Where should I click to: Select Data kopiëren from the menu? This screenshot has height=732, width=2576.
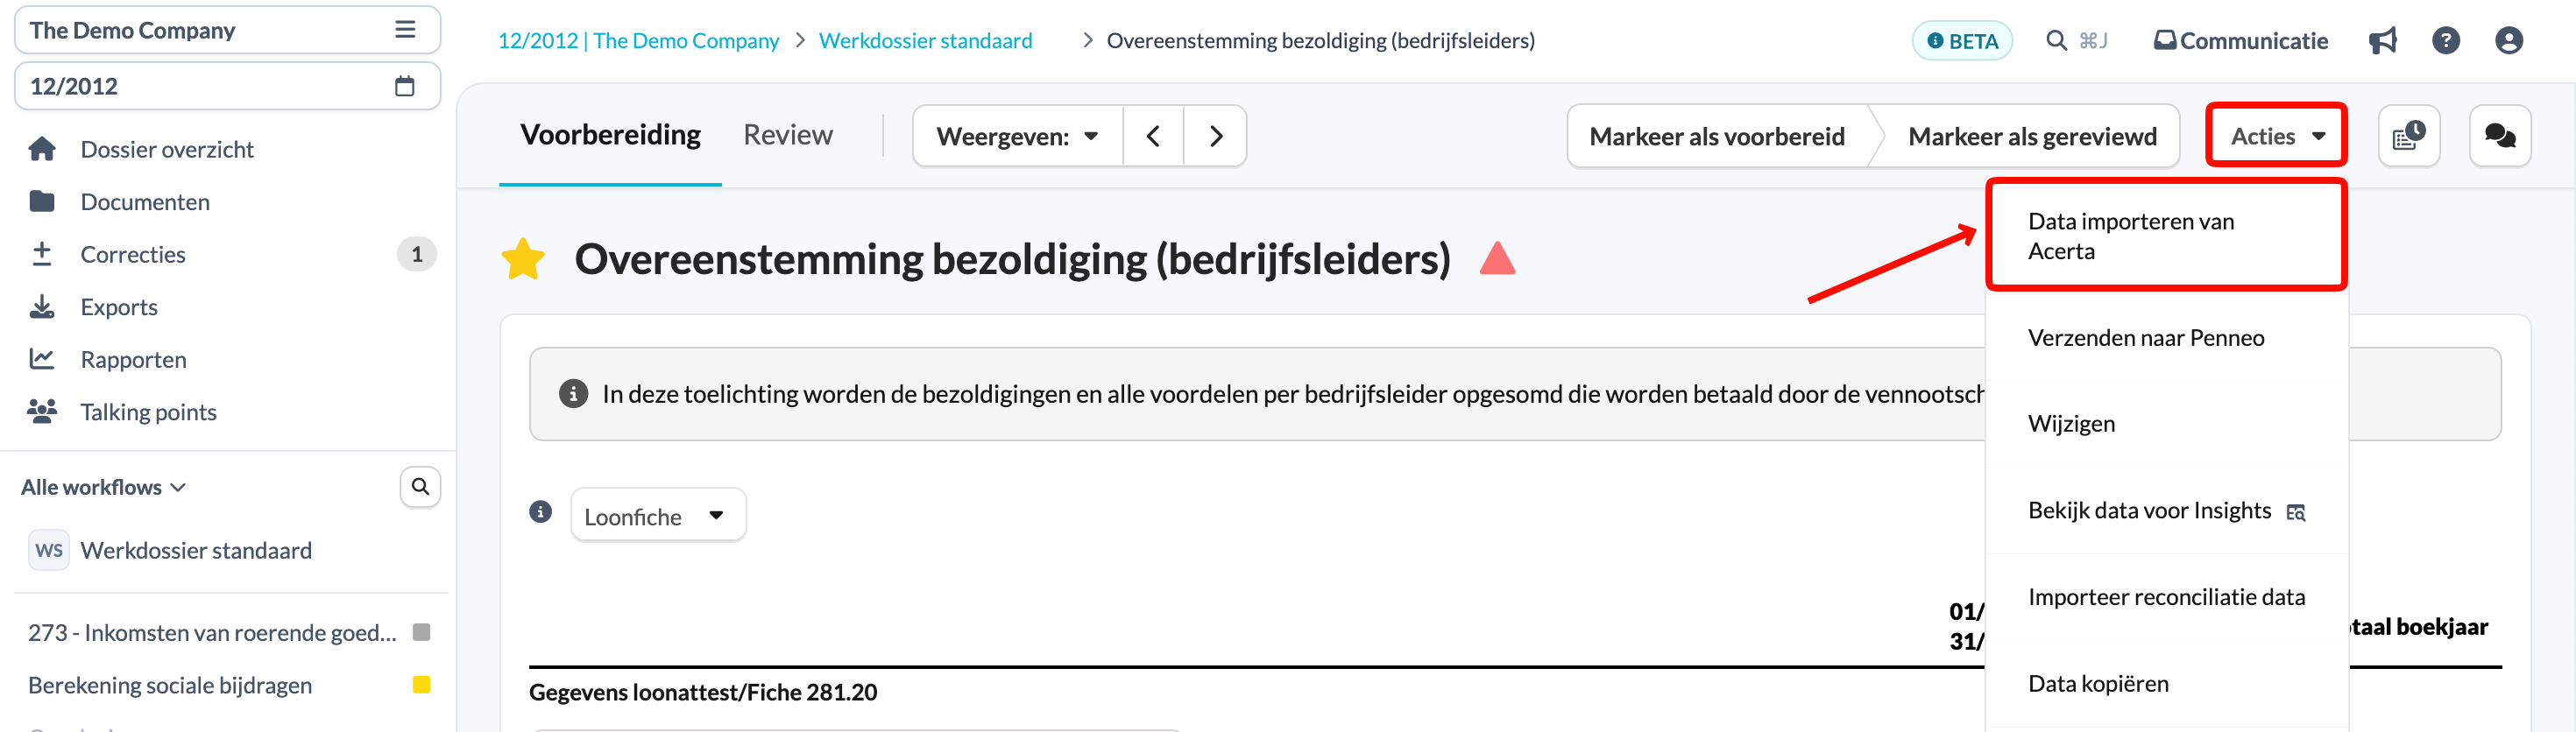click(x=2166, y=683)
